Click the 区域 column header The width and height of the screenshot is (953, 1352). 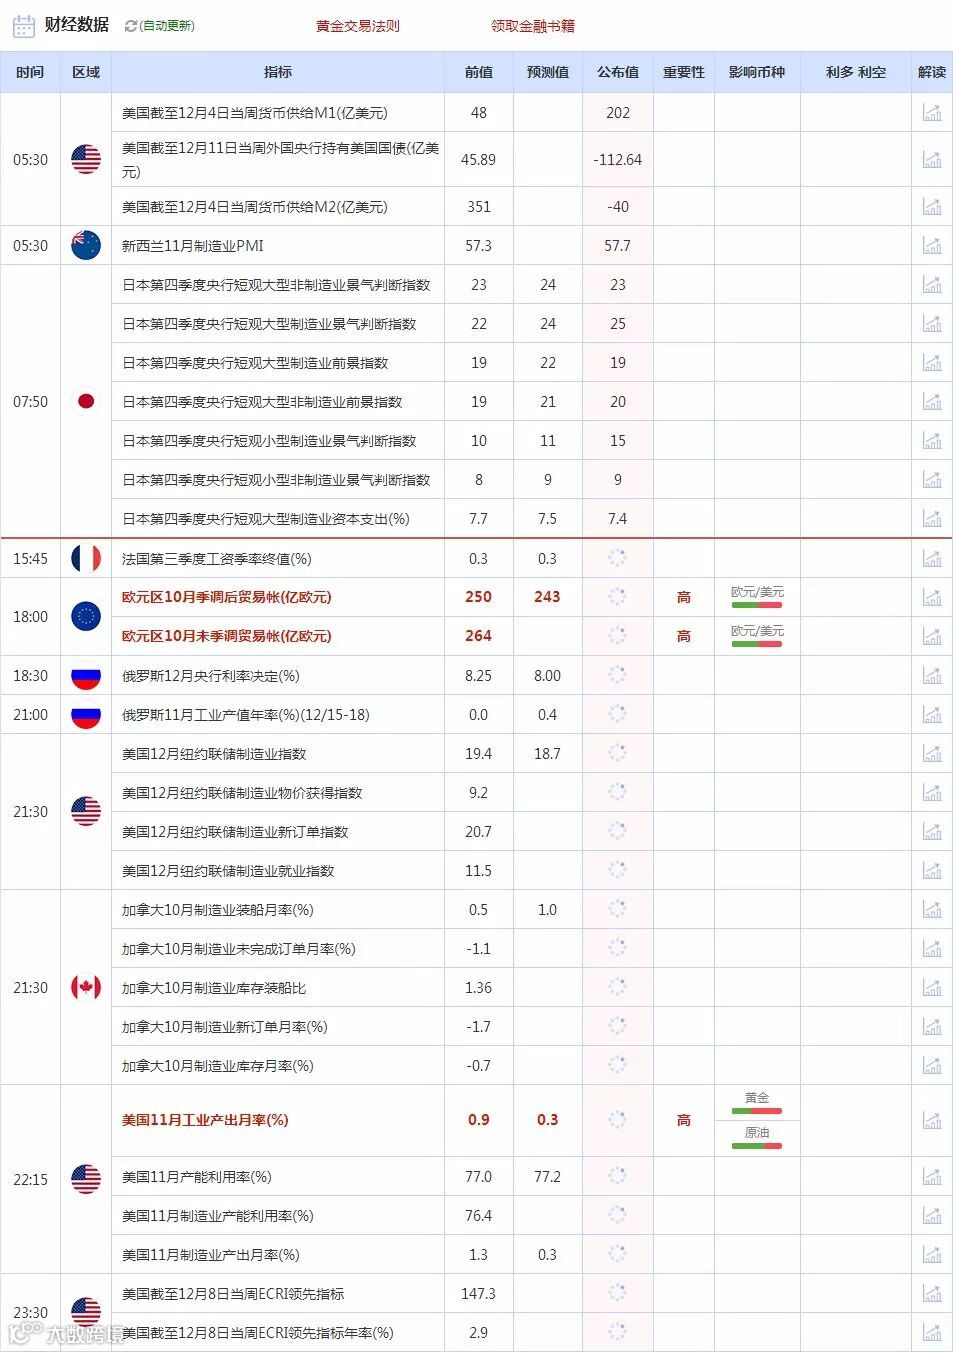click(x=86, y=72)
